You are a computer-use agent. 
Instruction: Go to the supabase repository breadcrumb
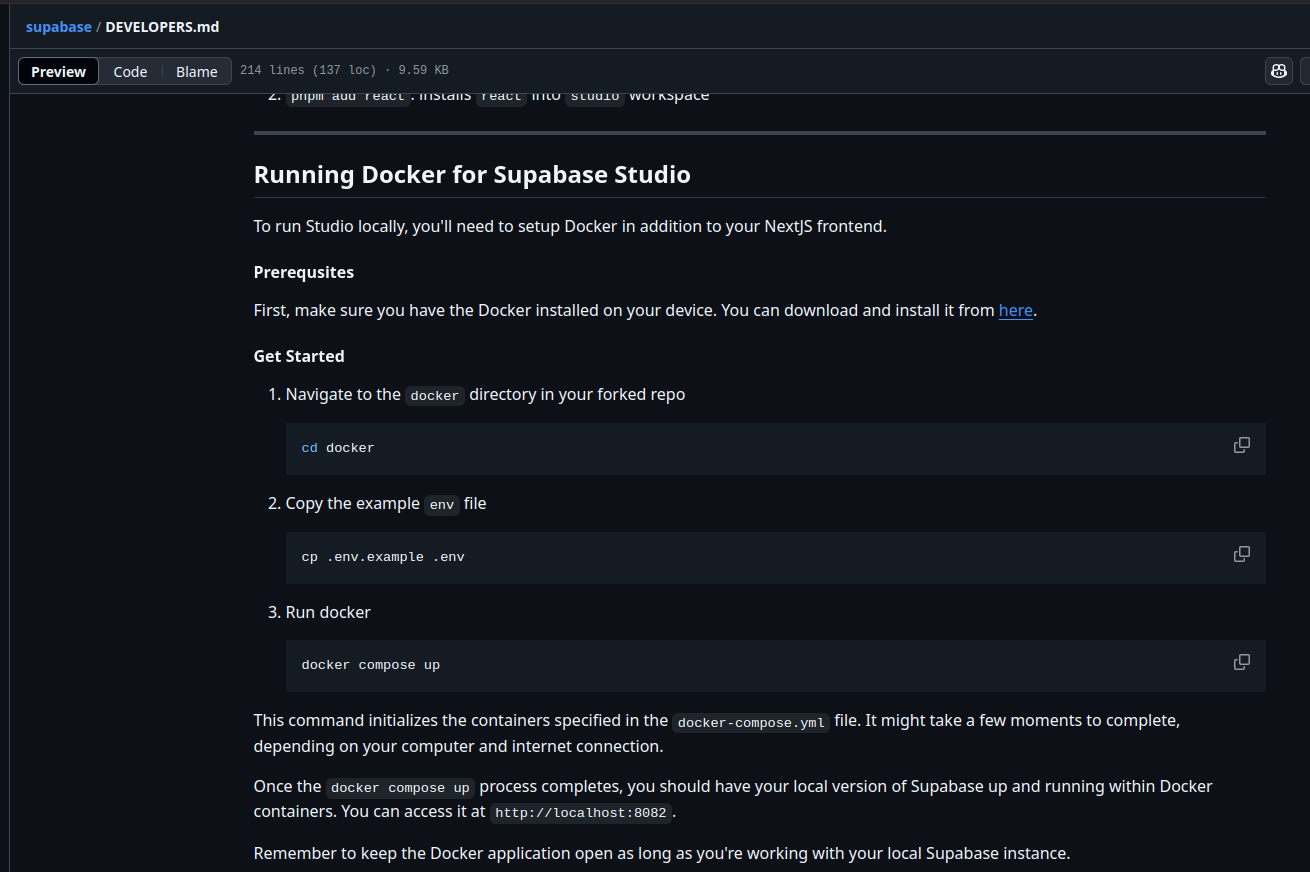point(58,27)
